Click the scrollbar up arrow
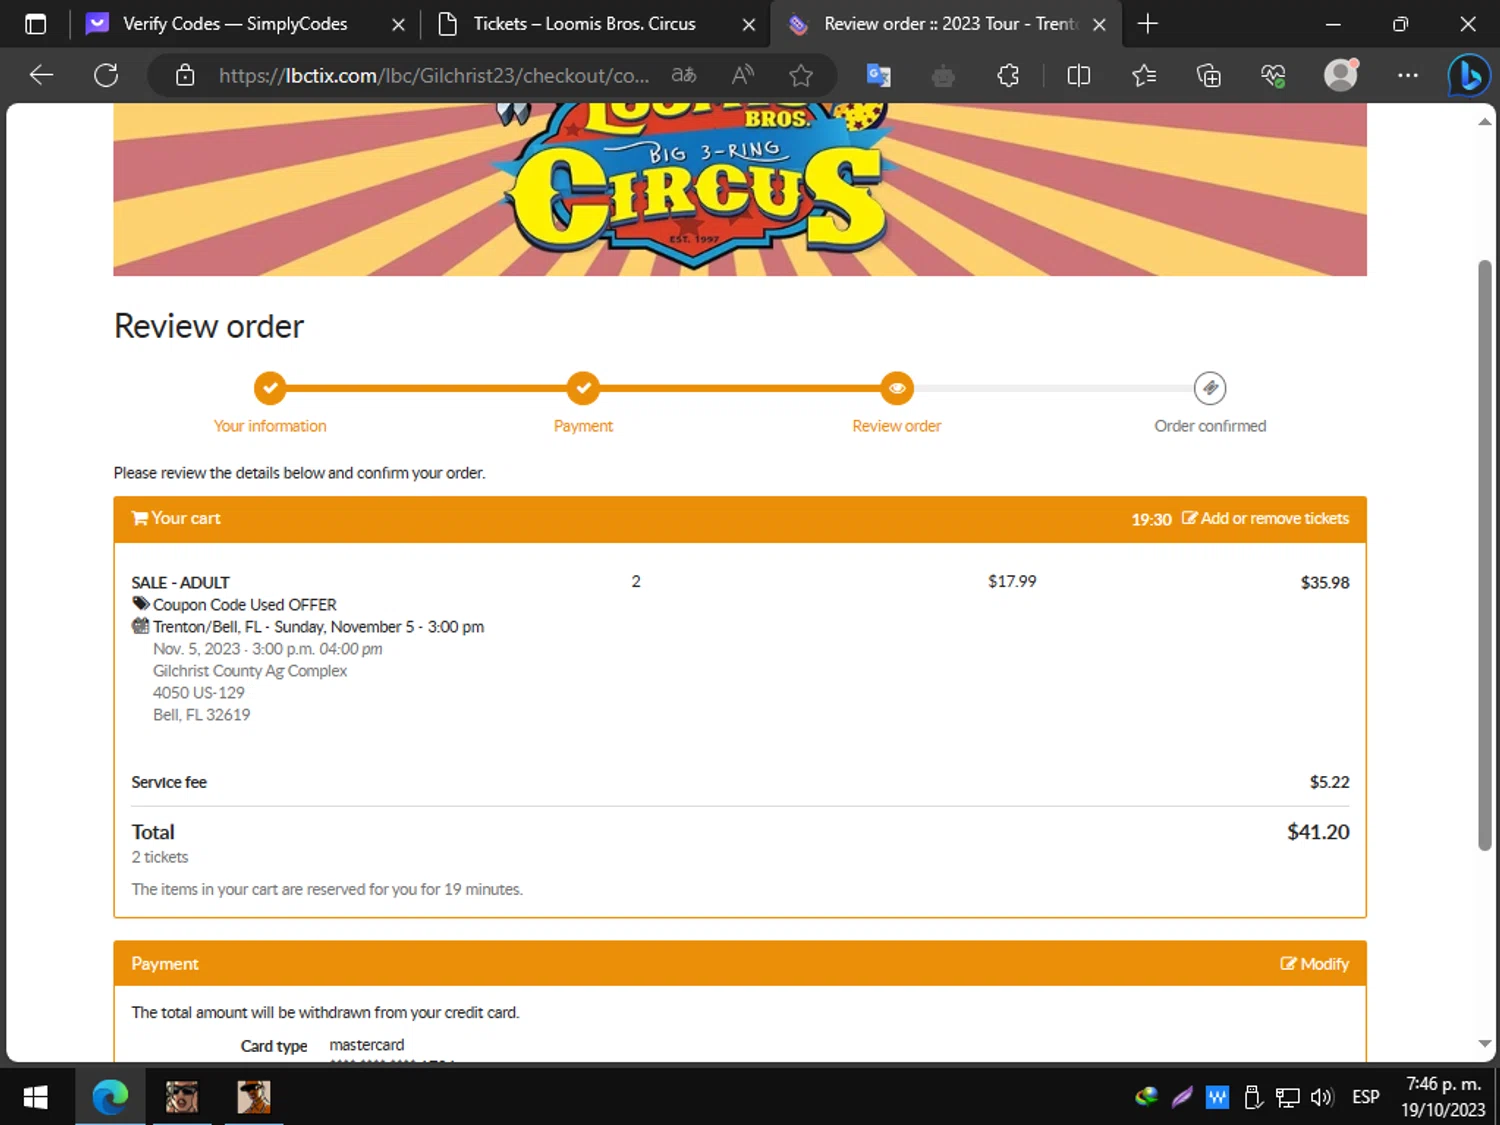Image resolution: width=1500 pixels, height=1125 pixels. pyautogui.click(x=1485, y=122)
